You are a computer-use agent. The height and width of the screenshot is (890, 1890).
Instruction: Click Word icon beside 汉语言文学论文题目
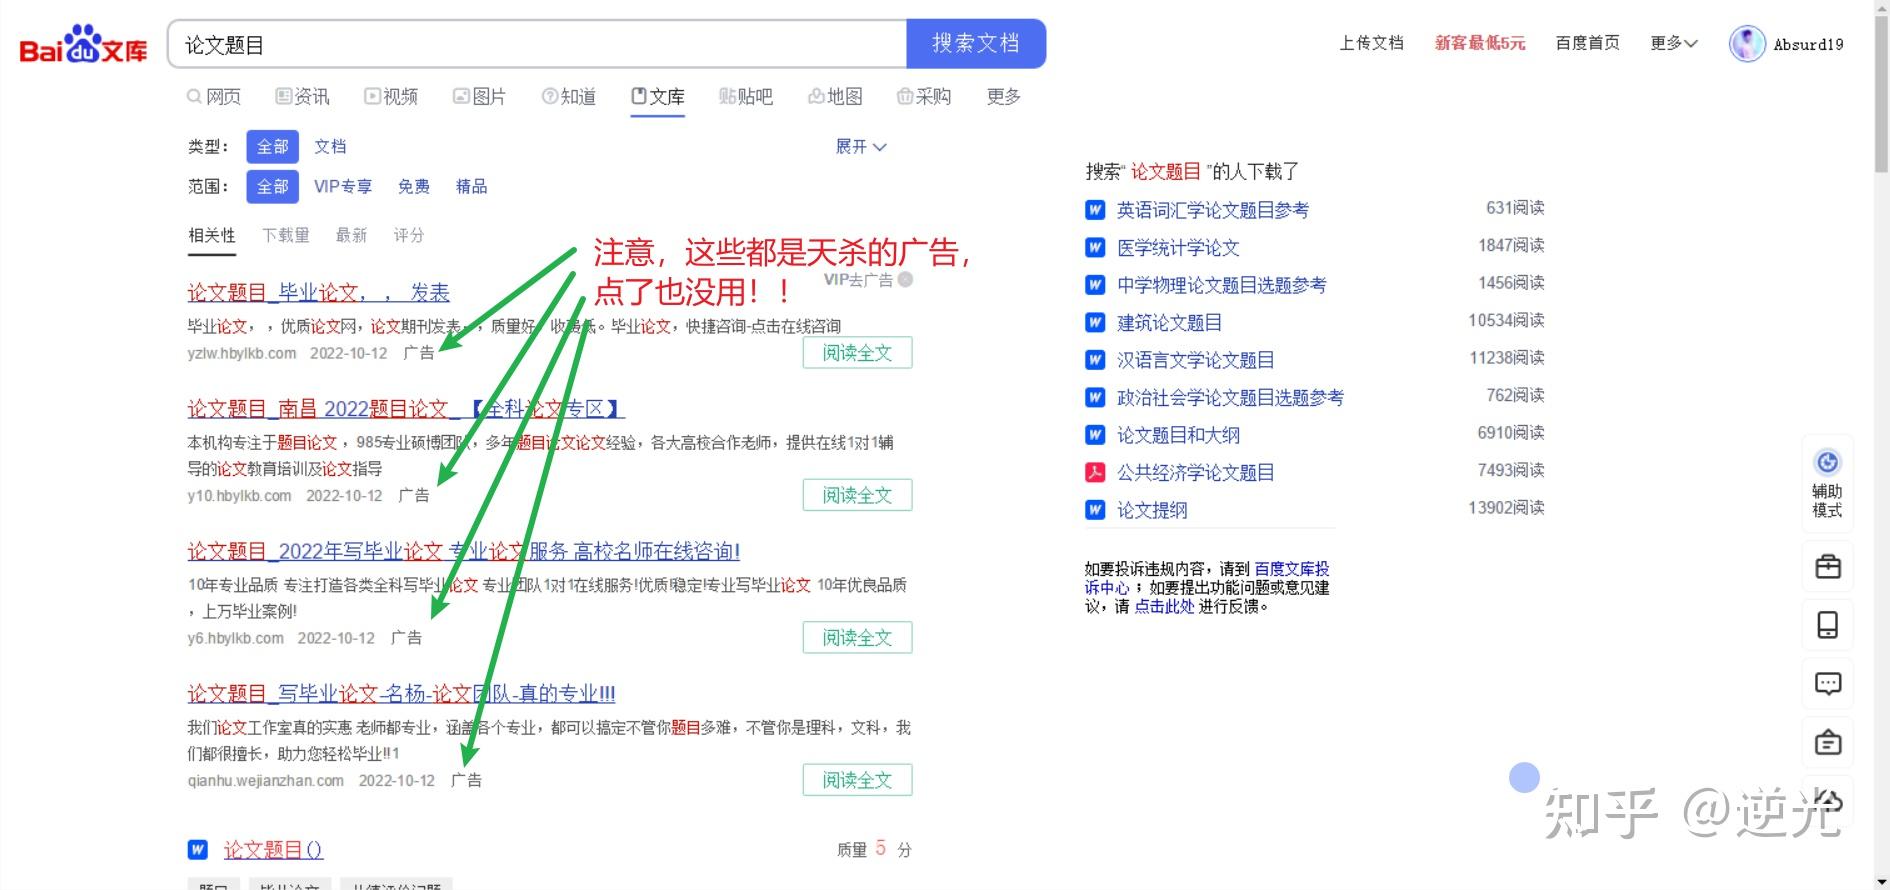1095,360
